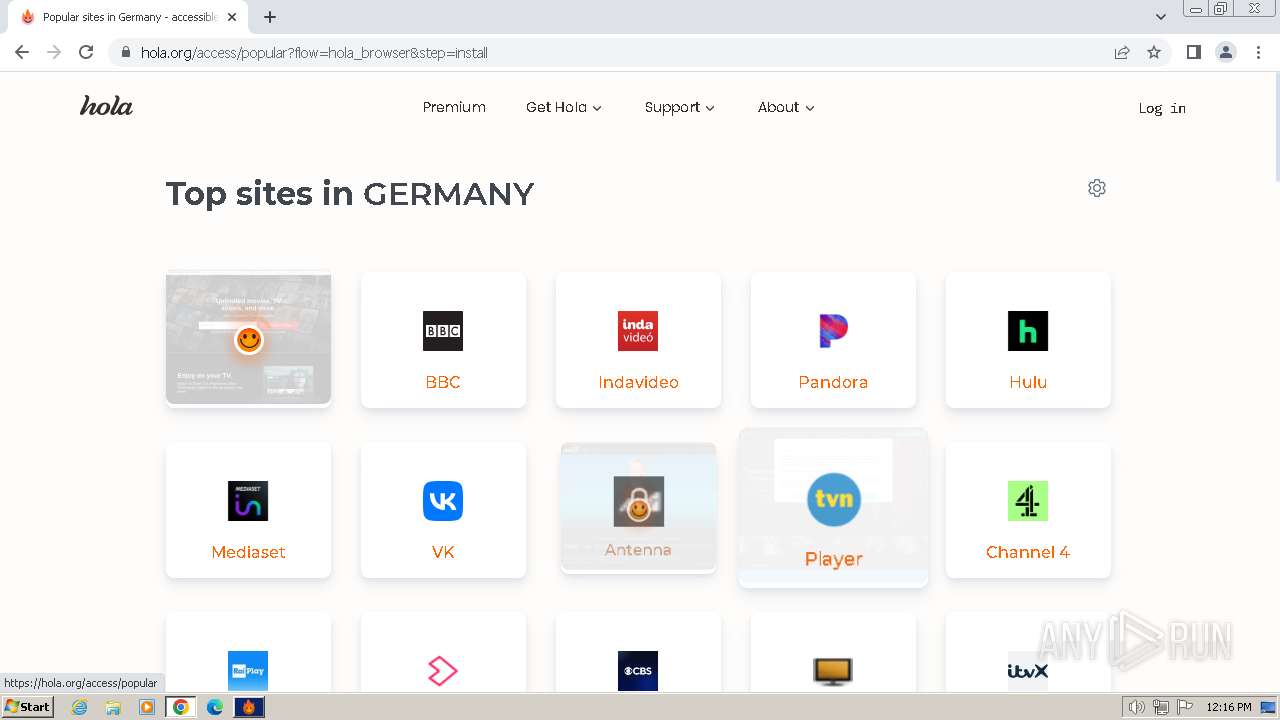Open the Action Center flag tray icon
Viewport: 1280px width, 720px height.
(1186, 707)
